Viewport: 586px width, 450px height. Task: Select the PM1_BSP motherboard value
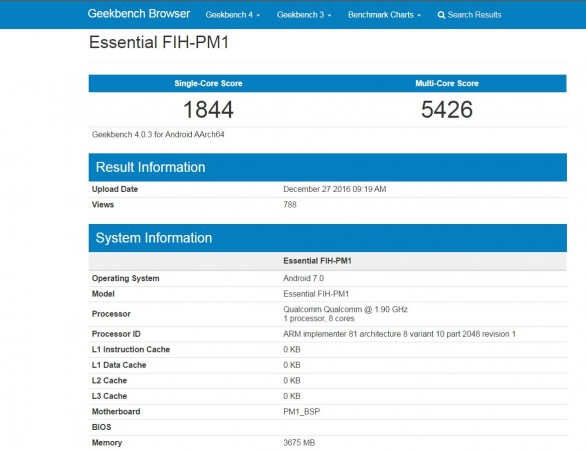coord(301,412)
